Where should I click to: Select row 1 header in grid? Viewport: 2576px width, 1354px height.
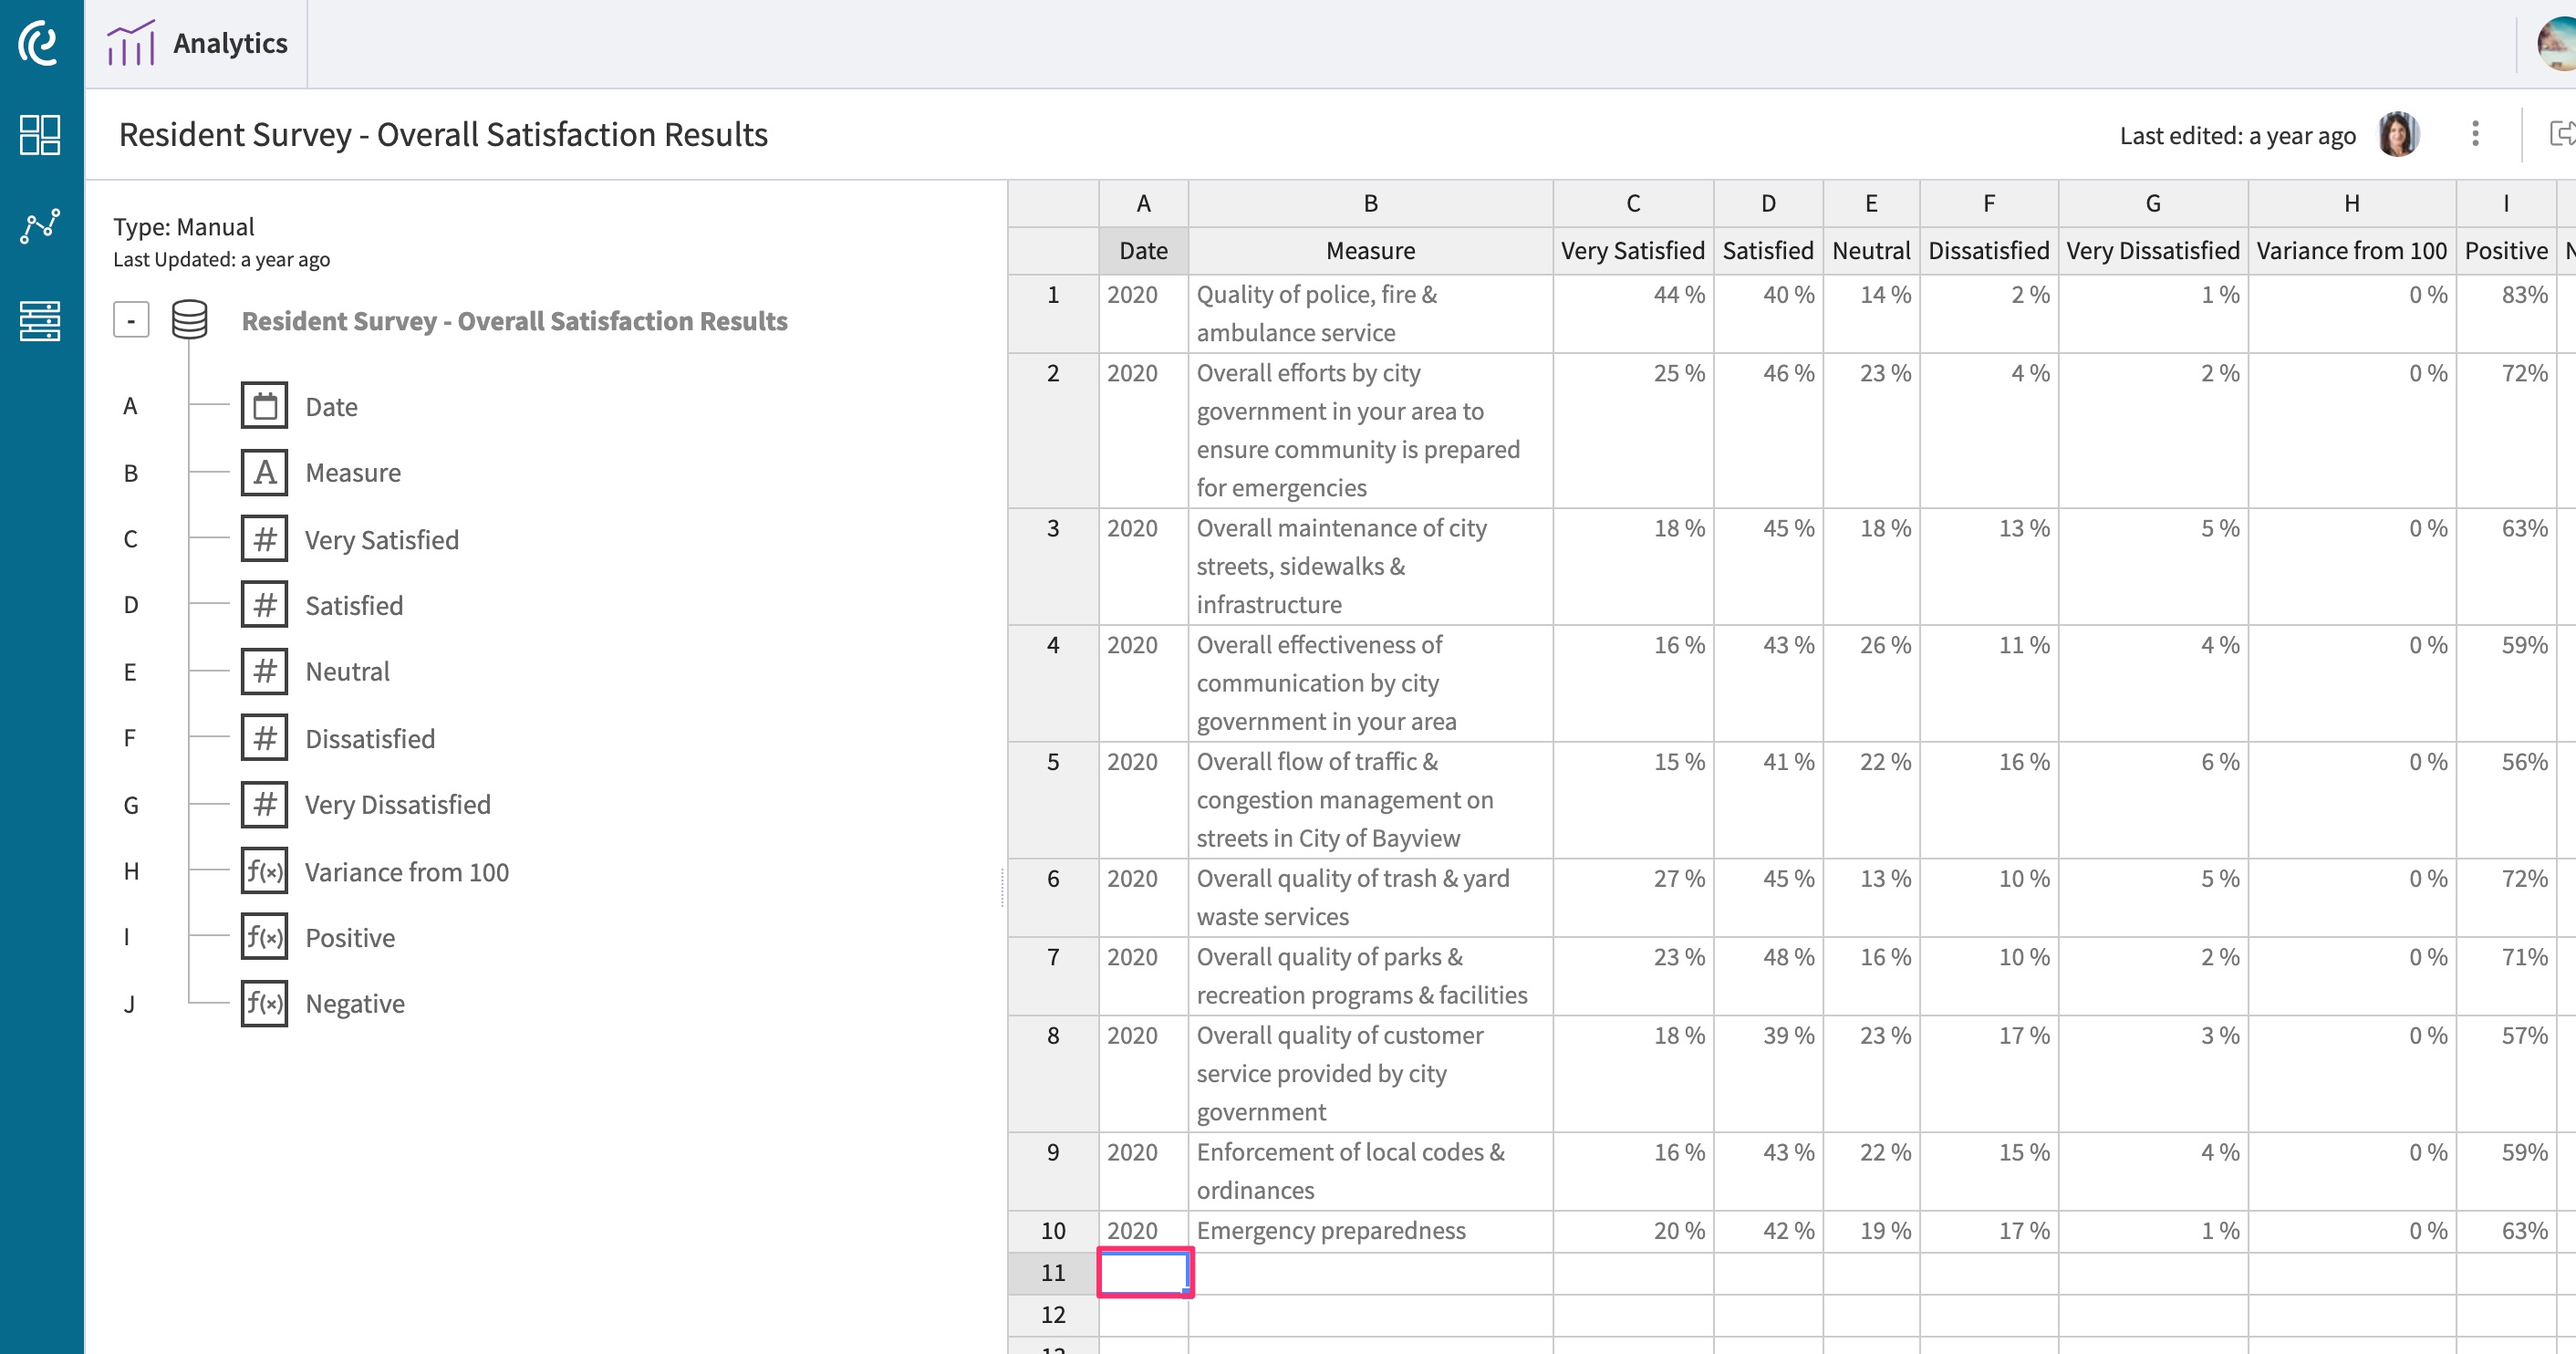1053,313
